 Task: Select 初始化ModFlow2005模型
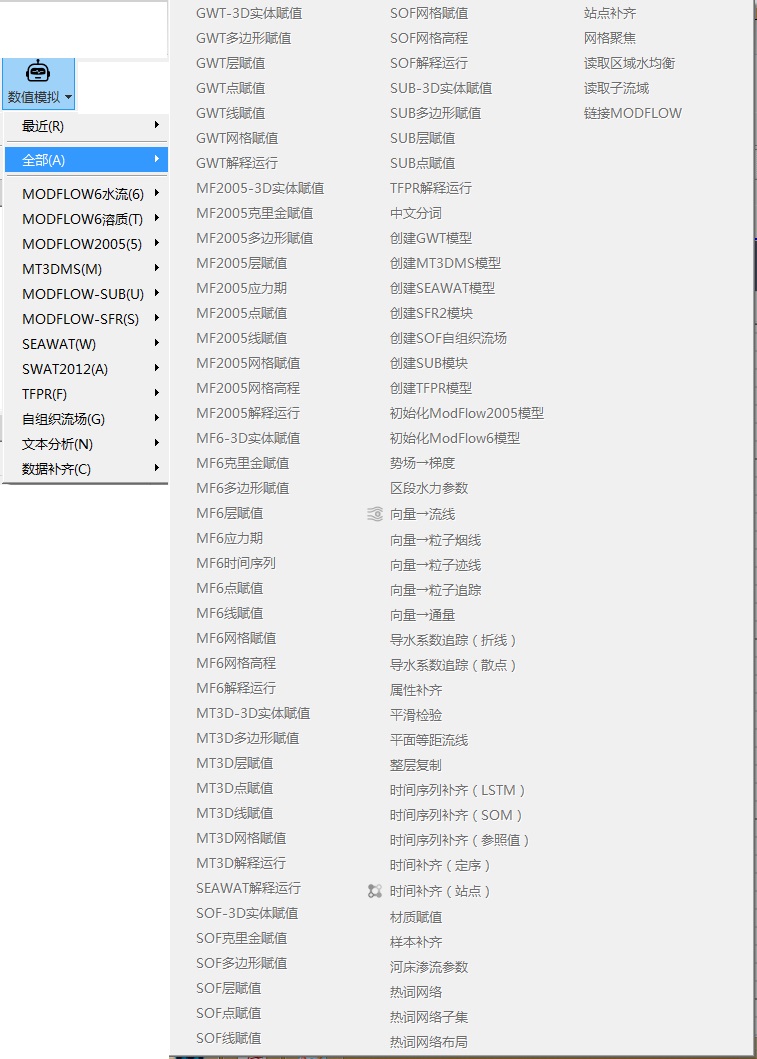[467, 413]
